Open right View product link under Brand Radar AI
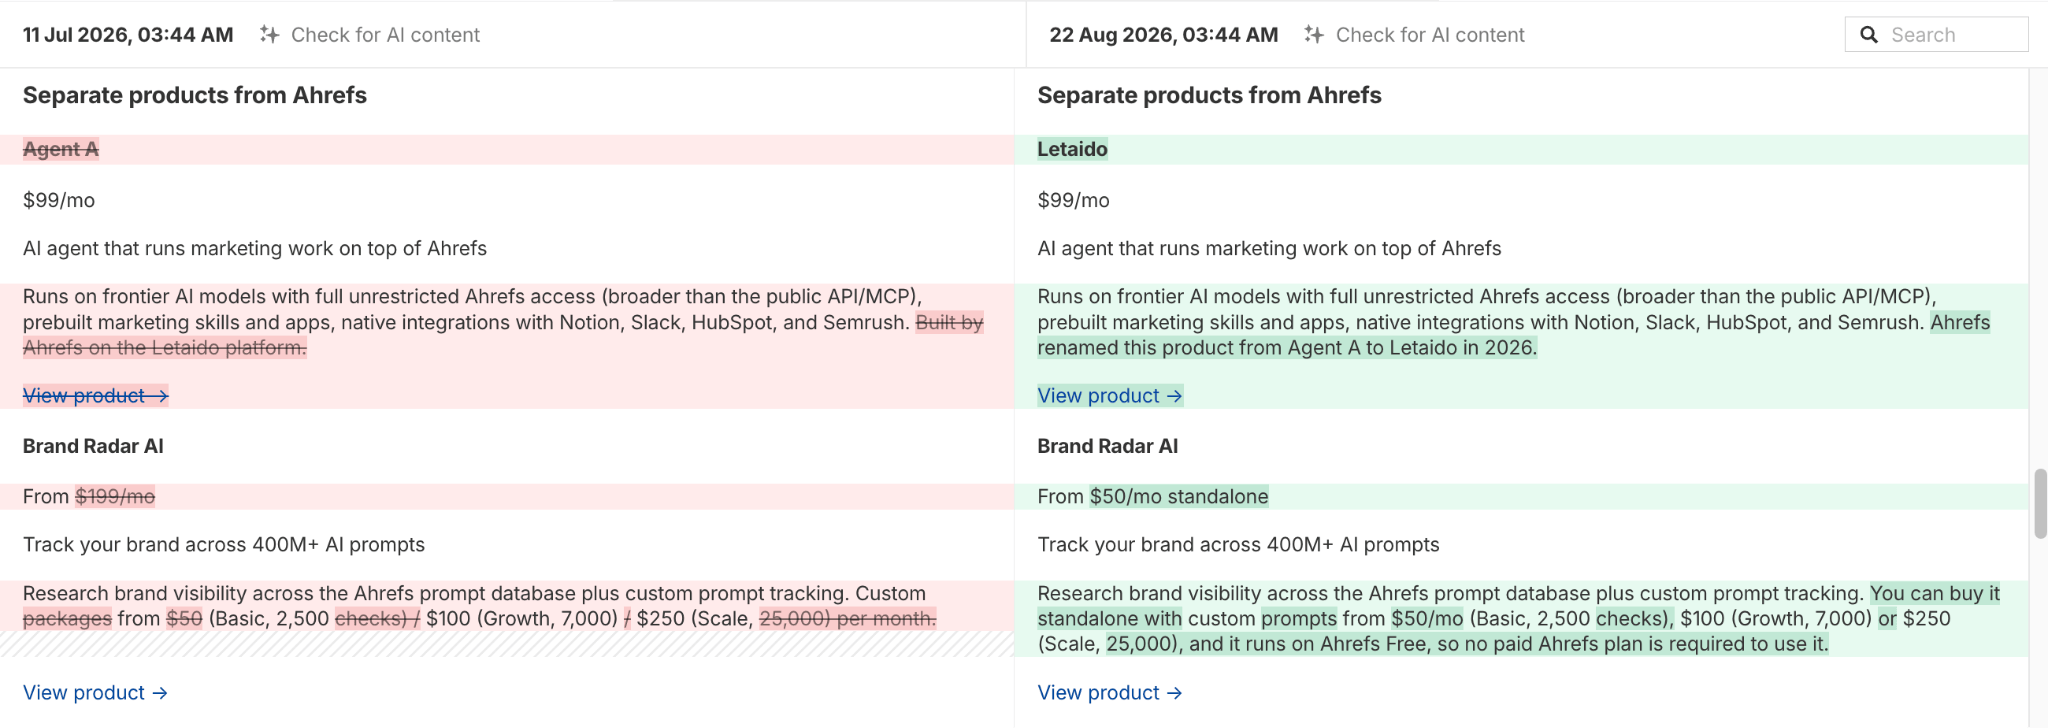The width and height of the screenshot is (2048, 728). 1109,693
